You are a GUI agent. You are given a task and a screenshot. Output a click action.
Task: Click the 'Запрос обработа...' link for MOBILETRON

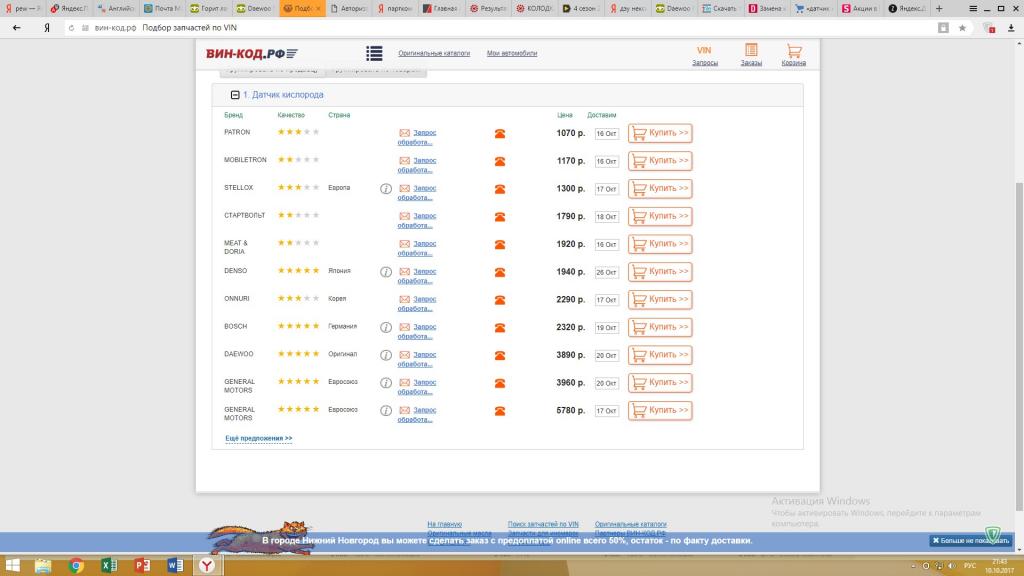(424, 160)
